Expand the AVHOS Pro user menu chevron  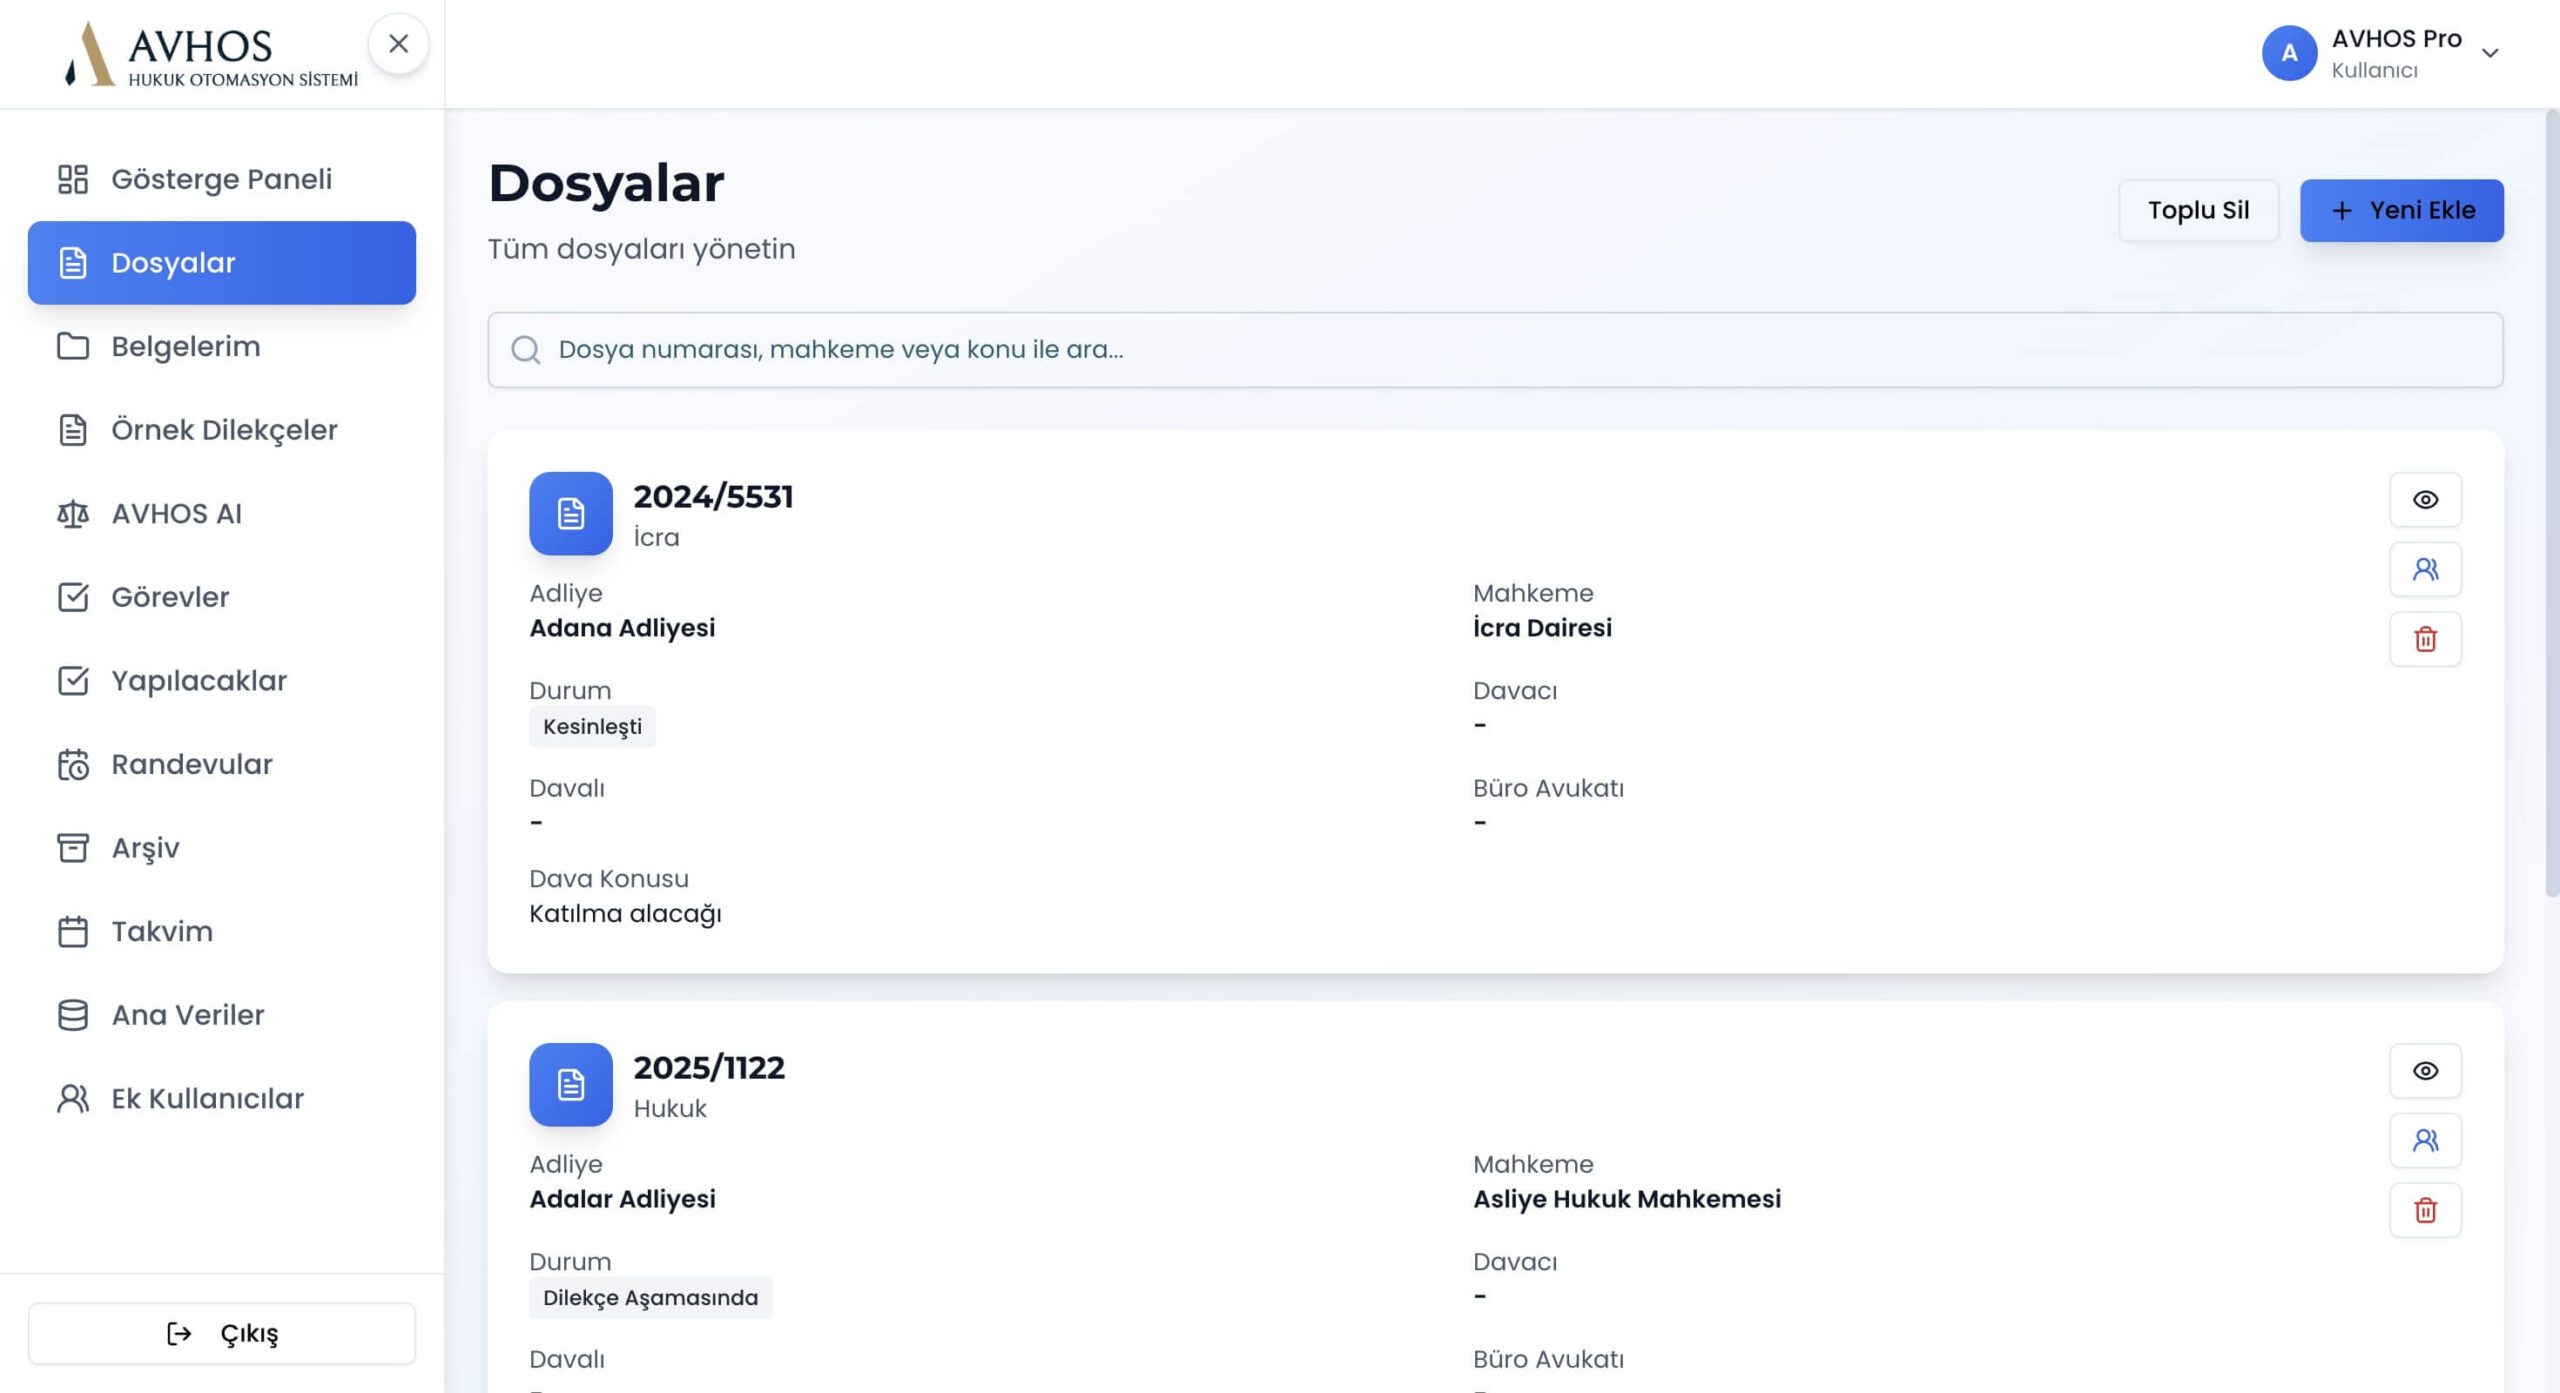2490,53
